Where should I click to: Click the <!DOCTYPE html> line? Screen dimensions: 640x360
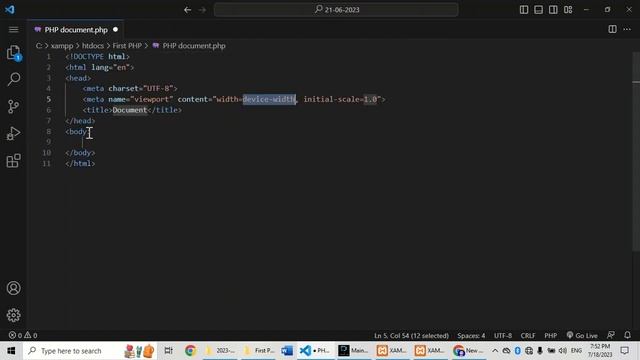pyautogui.click(x=98, y=56)
